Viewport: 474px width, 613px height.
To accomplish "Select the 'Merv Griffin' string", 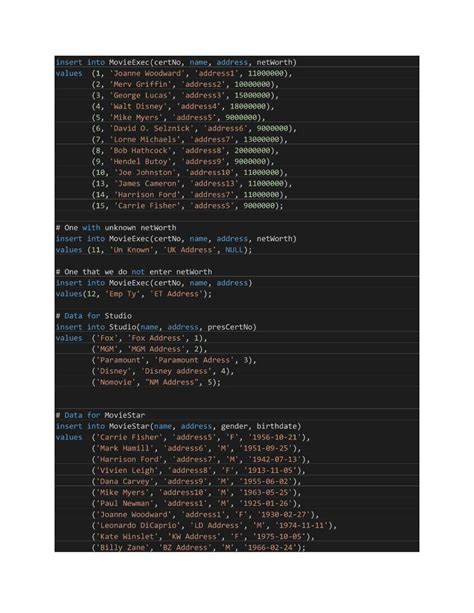I will coord(141,84).
